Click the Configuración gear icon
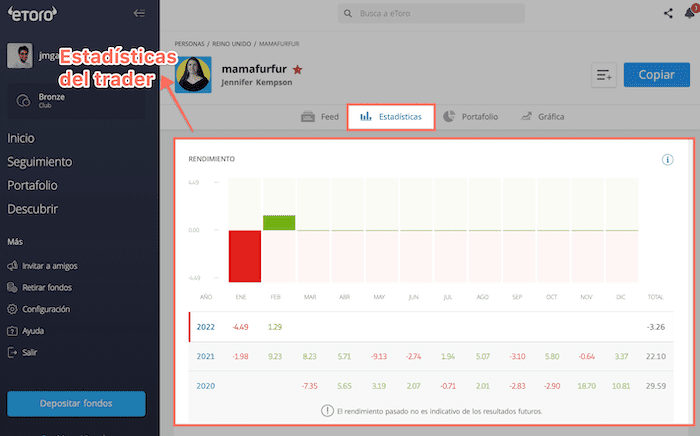The image size is (700, 436). [12, 309]
